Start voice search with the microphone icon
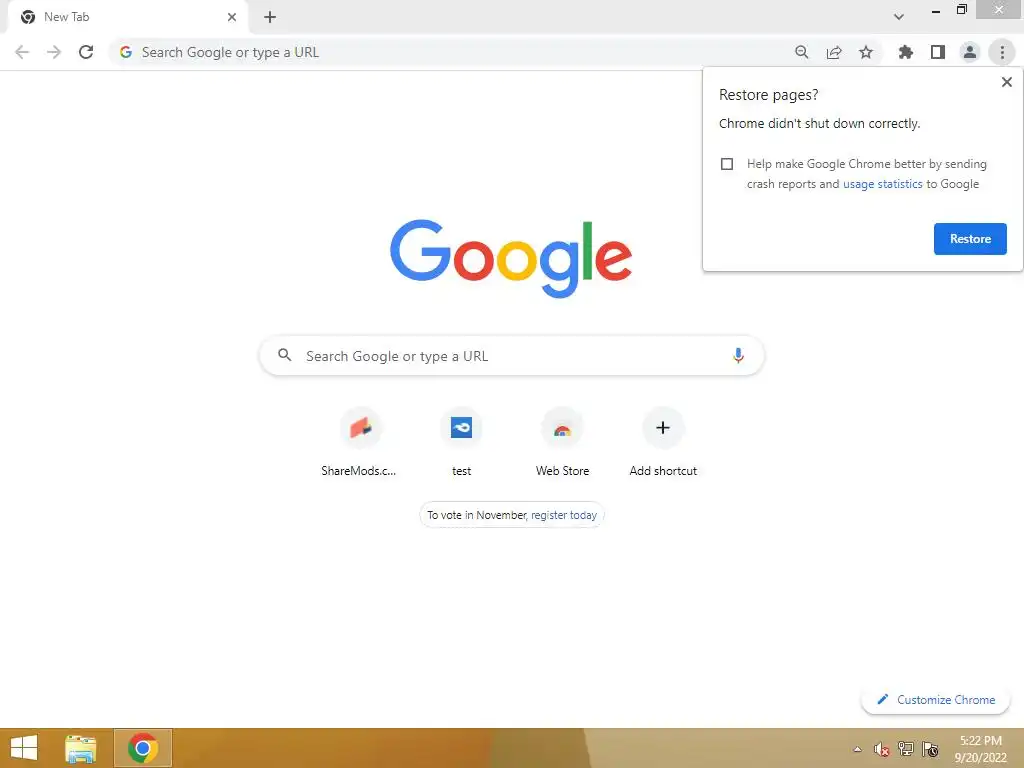The image size is (1024, 768). (x=738, y=356)
